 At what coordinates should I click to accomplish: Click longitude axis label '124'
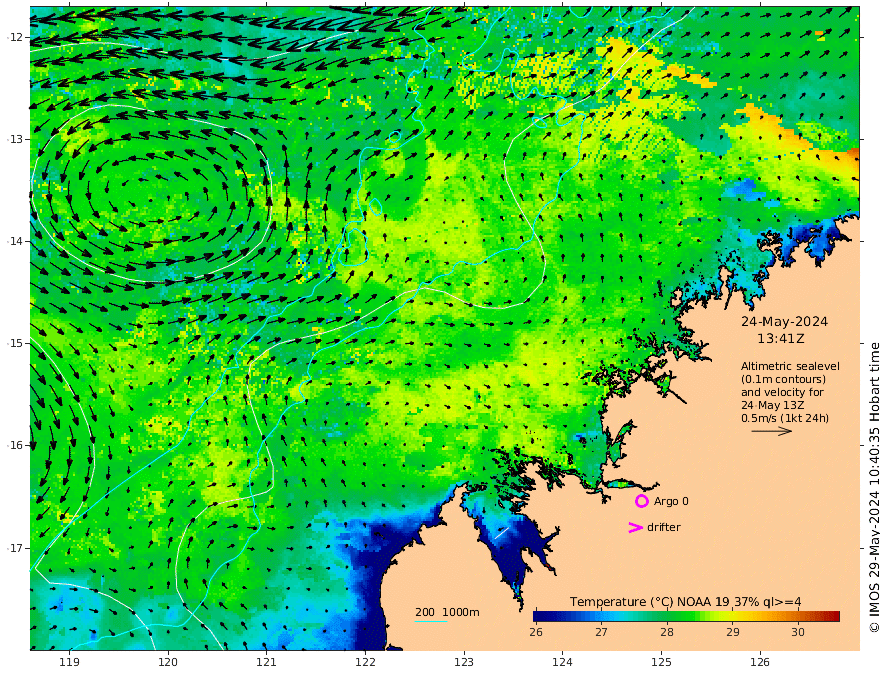pos(562,662)
